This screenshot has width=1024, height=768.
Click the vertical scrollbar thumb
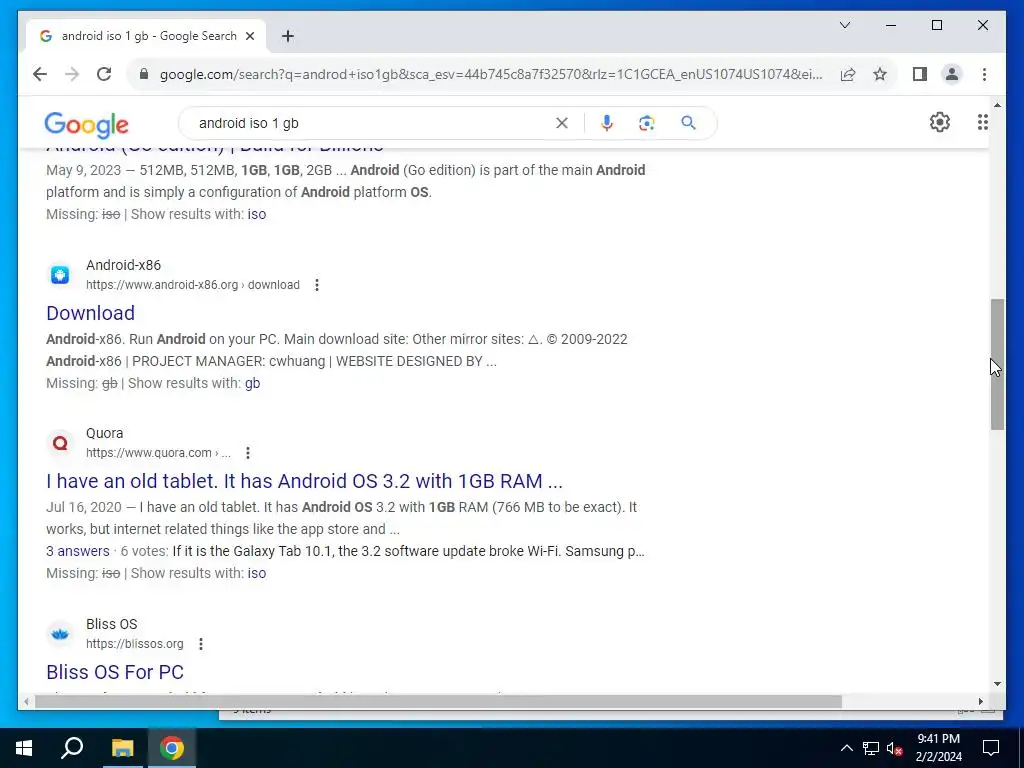point(997,364)
